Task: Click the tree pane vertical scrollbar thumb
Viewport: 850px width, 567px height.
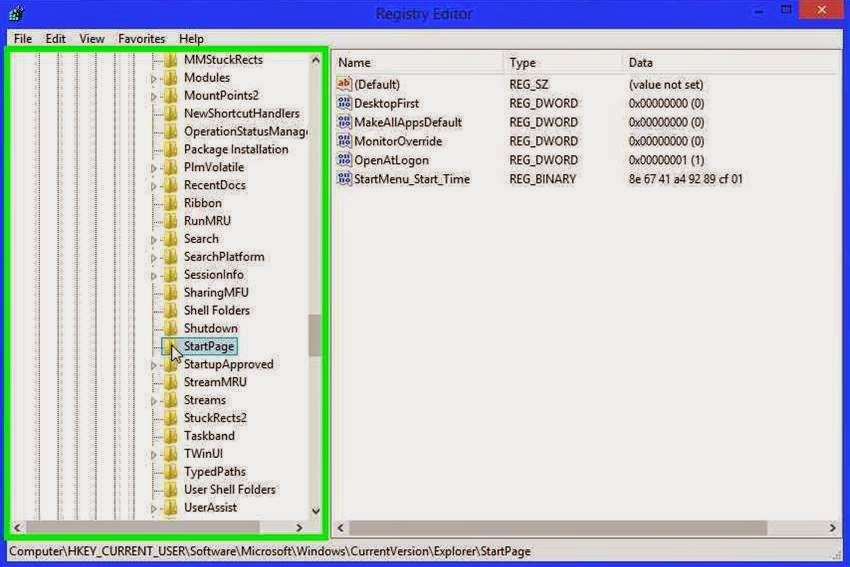Action: point(314,336)
